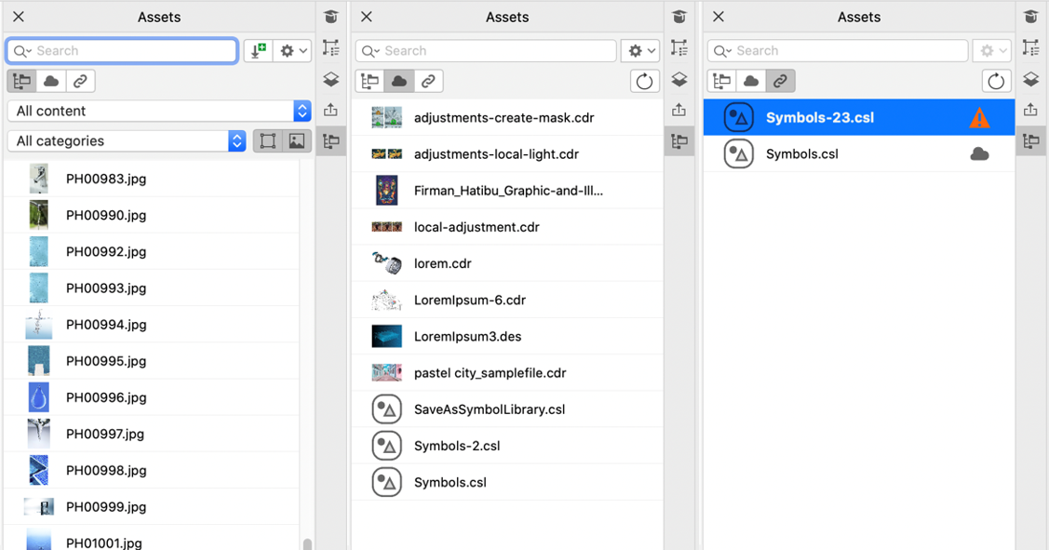This screenshot has height=550, width=1050.
Task: Refresh the list containing adjustments-create-mask.cdr
Action: click(643, 81)
